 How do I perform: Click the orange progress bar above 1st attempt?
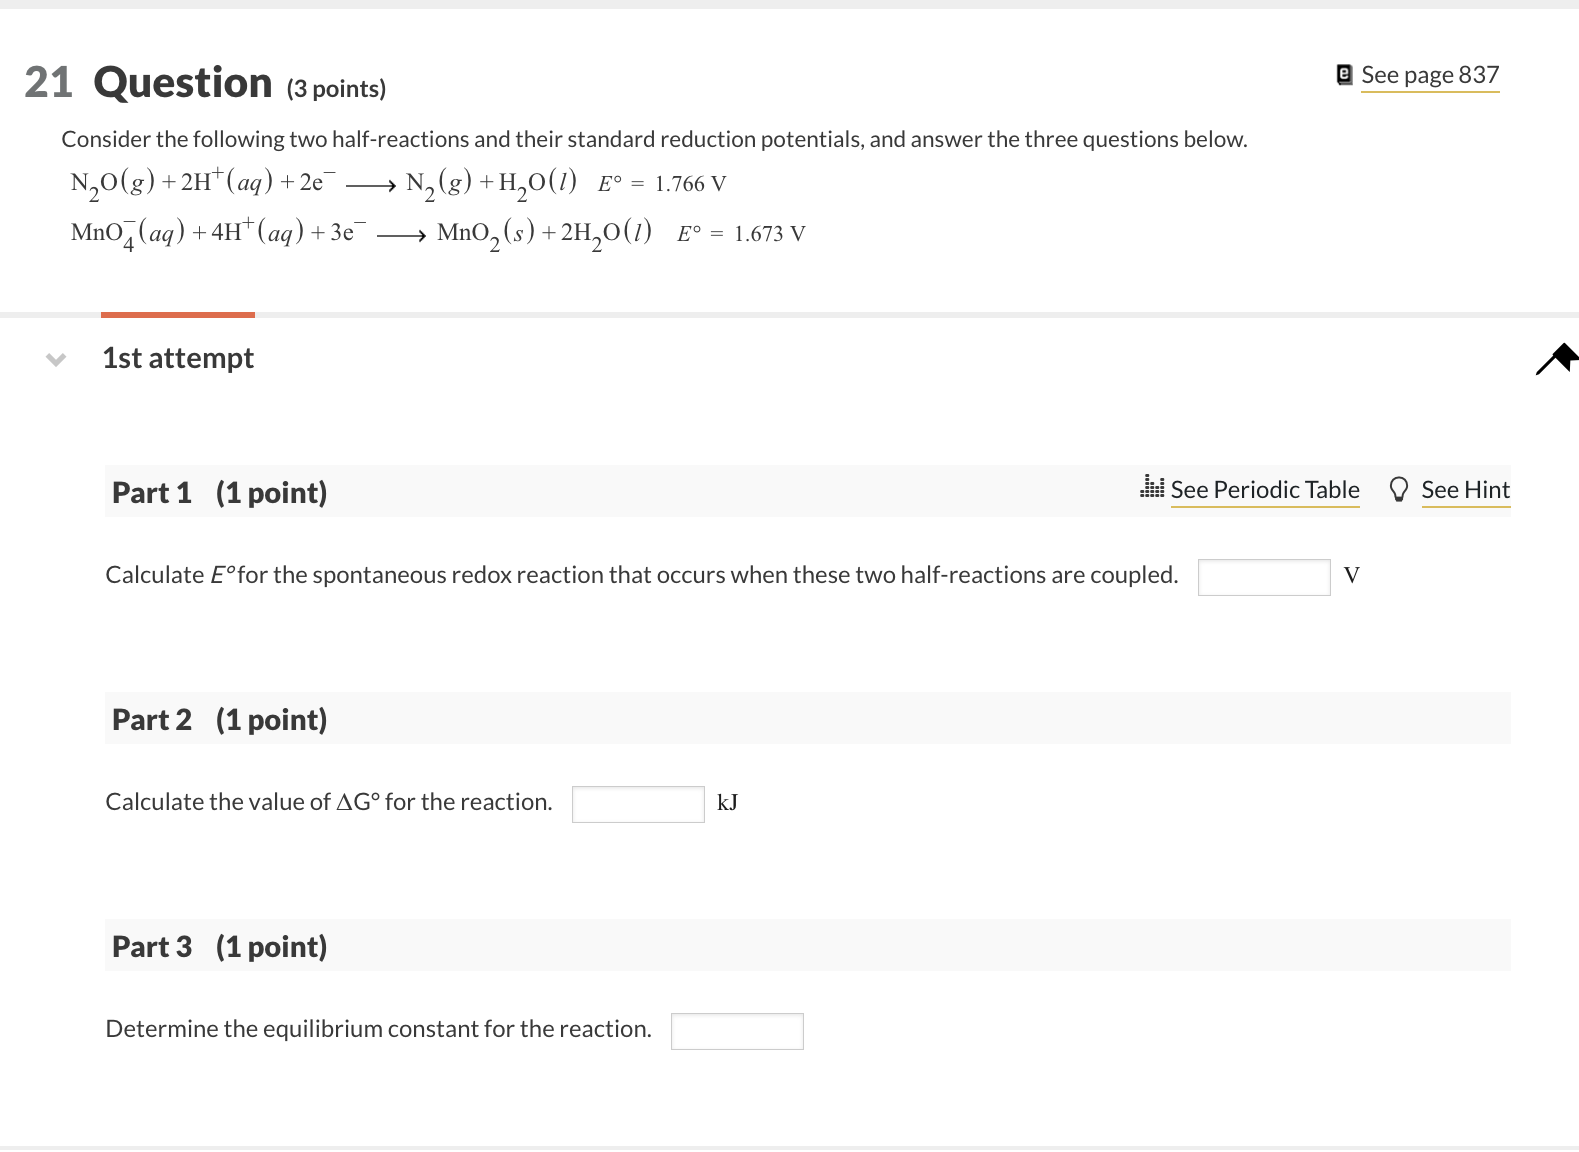[177, 313]
